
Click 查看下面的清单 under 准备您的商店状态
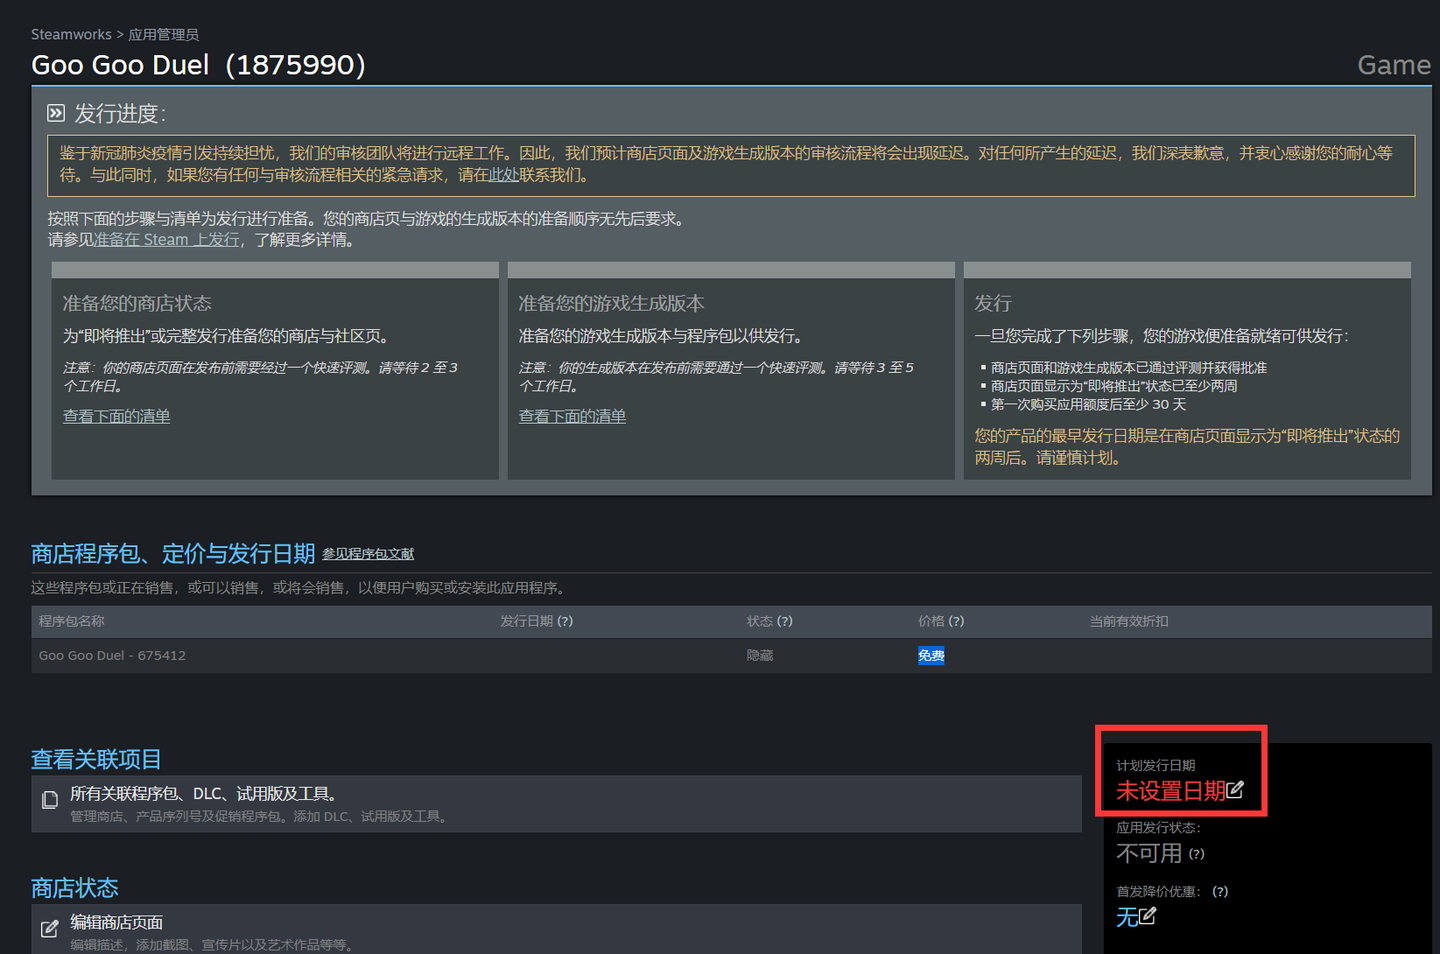116,416
